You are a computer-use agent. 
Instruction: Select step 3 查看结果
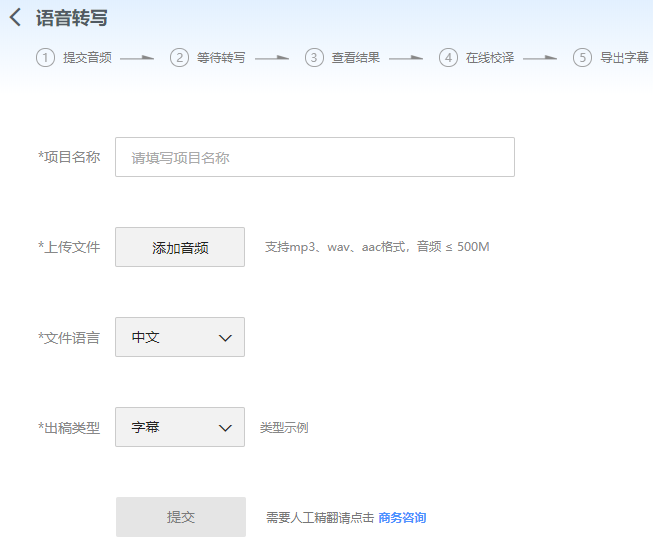342,57
